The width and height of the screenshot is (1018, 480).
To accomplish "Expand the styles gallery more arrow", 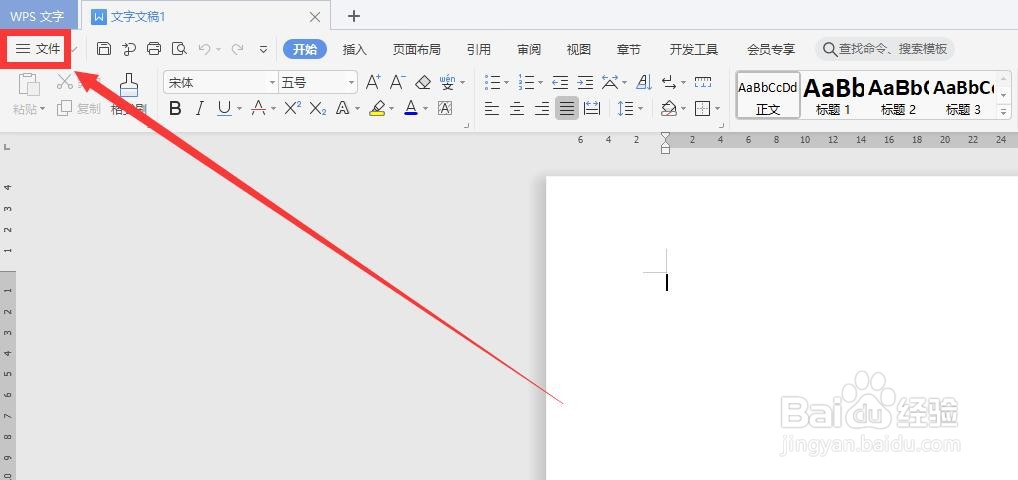I will pos(1004,112).
